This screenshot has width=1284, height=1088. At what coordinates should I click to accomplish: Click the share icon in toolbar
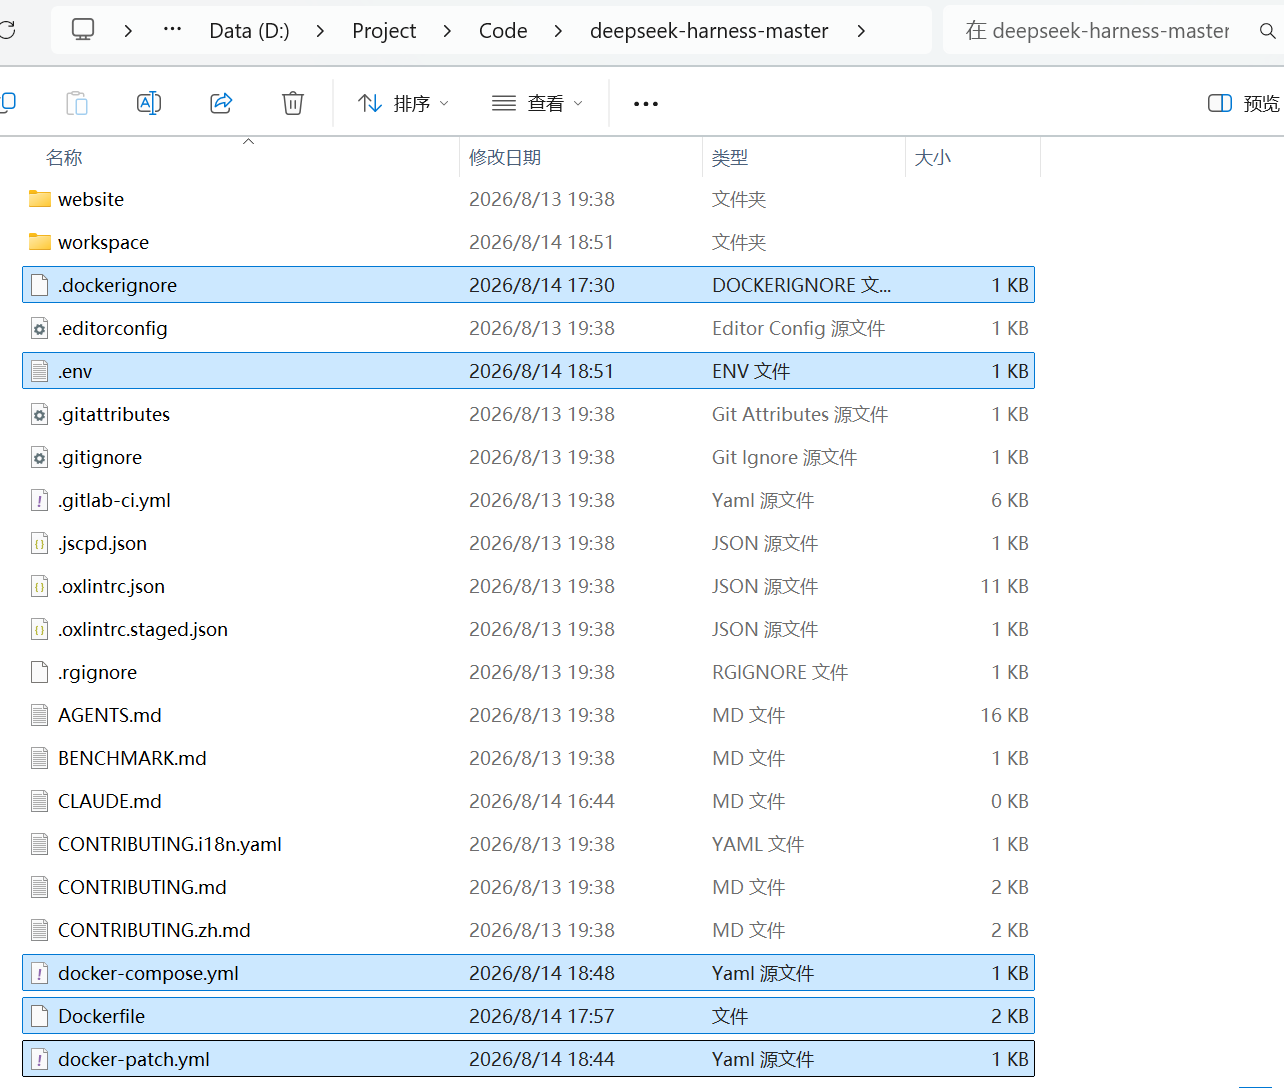(221, 103)
